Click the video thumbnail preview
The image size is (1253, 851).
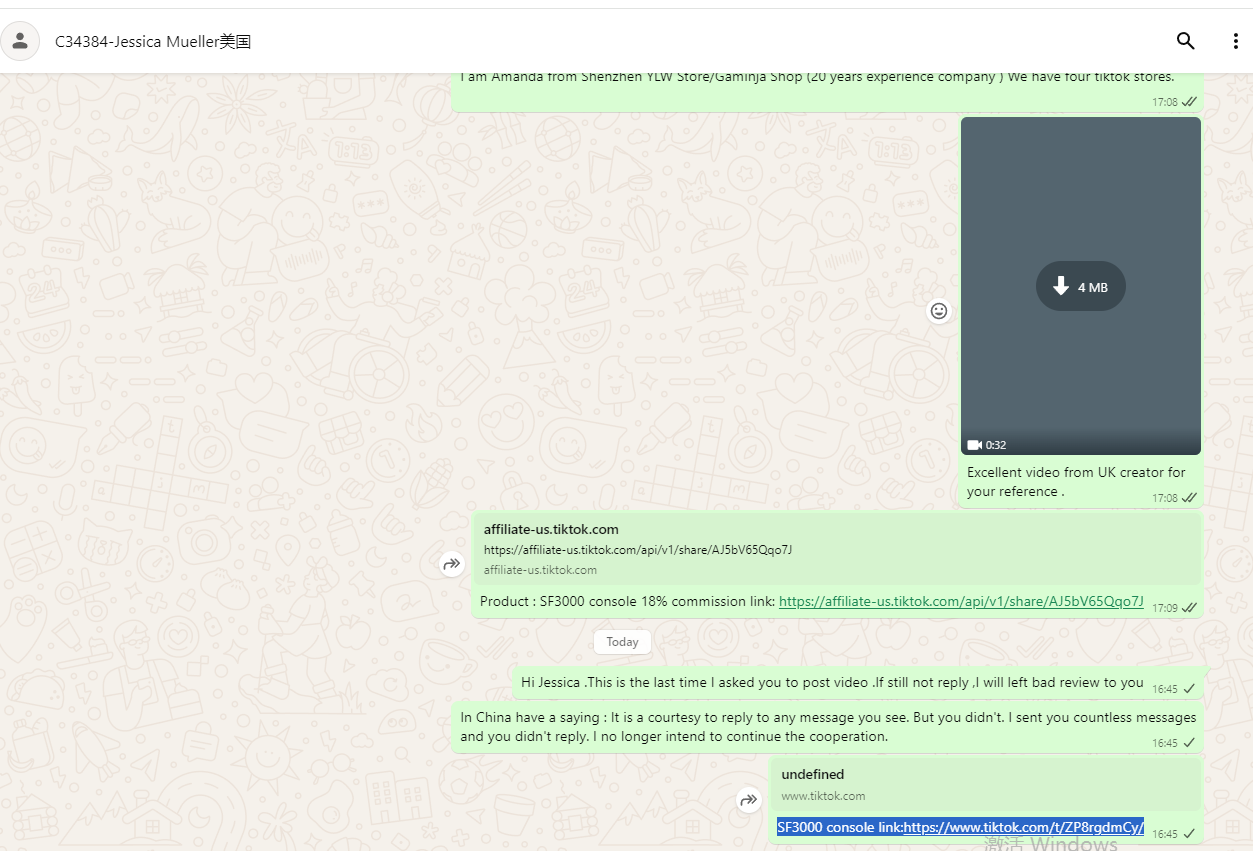(x=1080, y=200)
